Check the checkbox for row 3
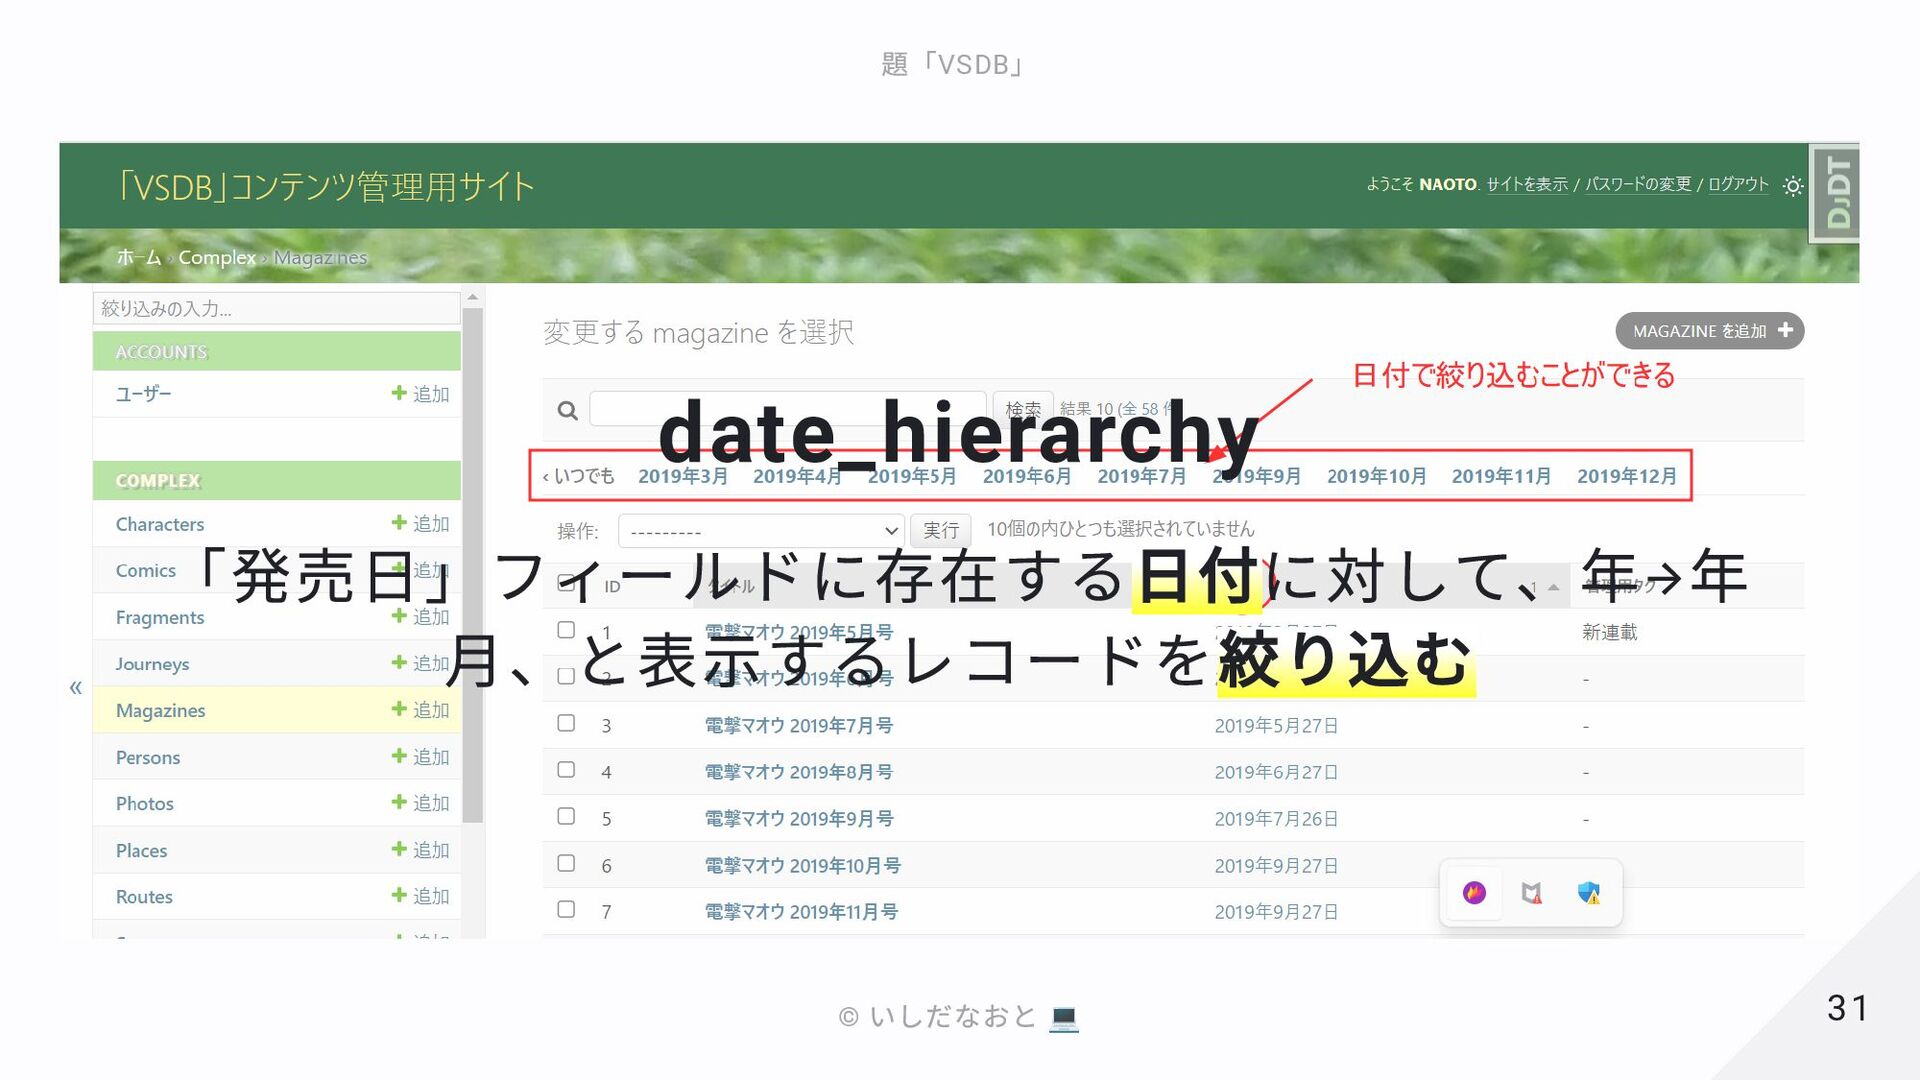Screen dimensions: 1920x1080 point(566,723)
